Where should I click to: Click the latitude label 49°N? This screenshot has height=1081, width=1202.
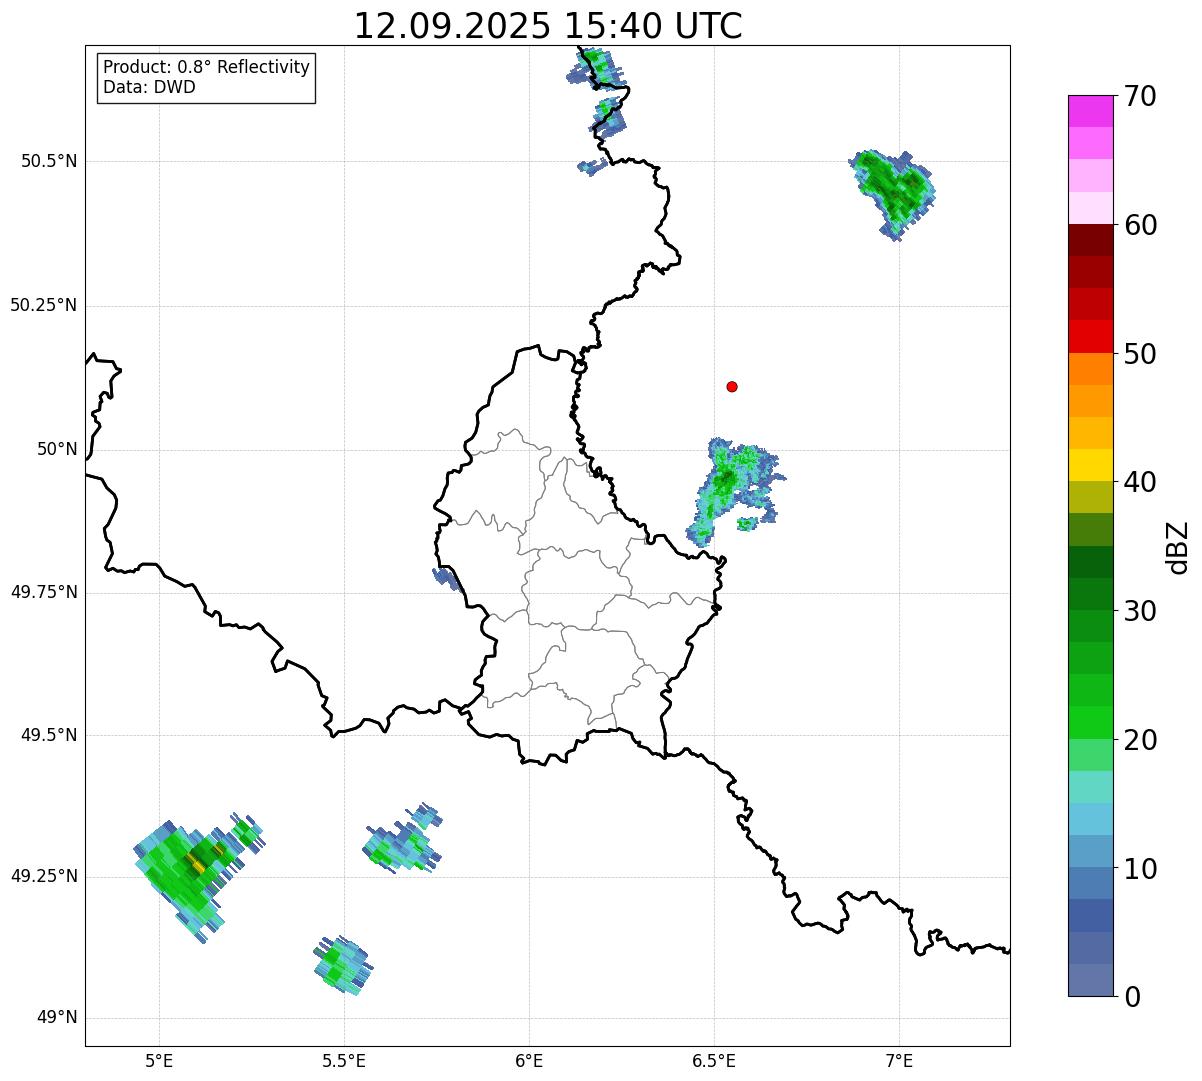[57, 1018]
